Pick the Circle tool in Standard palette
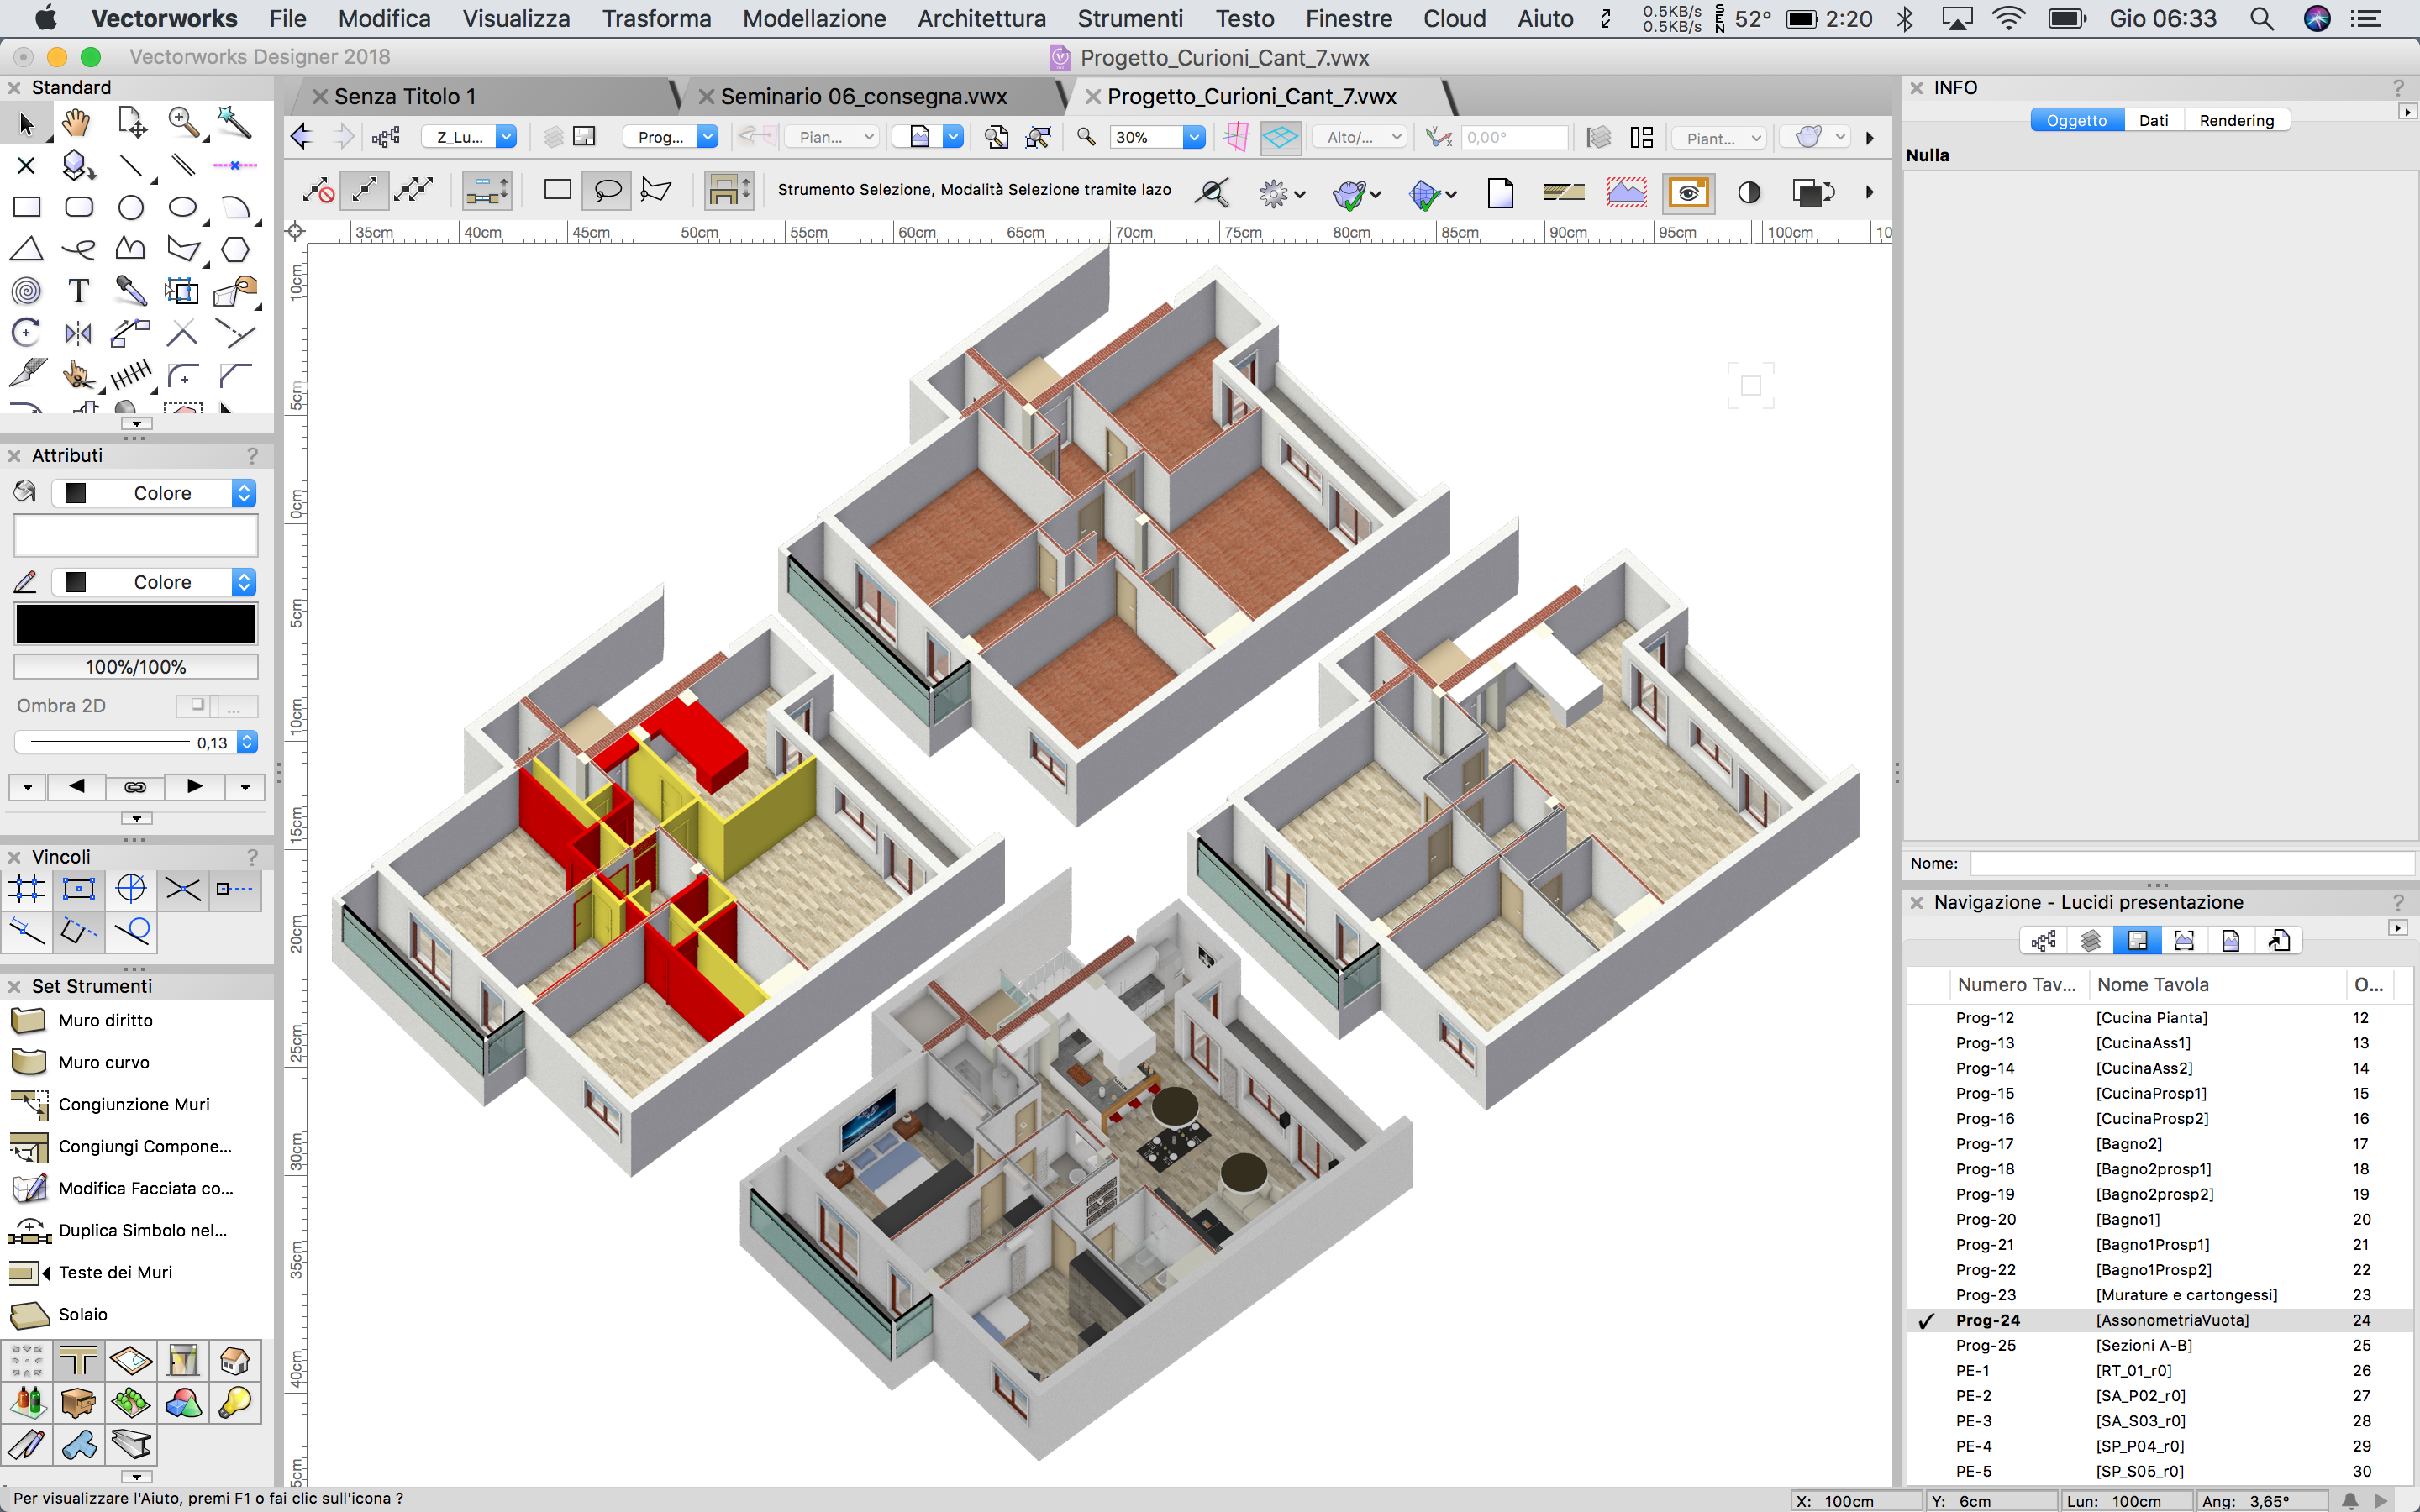Screen dimensions: 2420x1512 point(130,207)
